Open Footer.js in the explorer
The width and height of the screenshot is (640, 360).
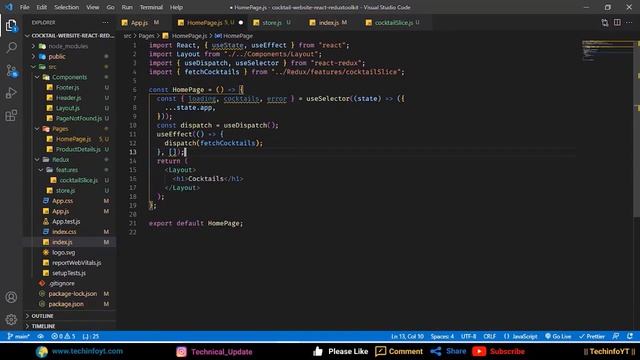click(x=69, y=87)
